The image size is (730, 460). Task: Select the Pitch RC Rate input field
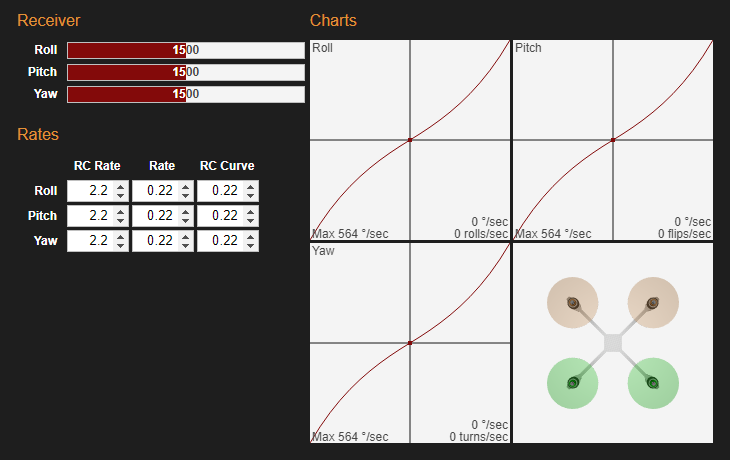[x=90, y=215]
